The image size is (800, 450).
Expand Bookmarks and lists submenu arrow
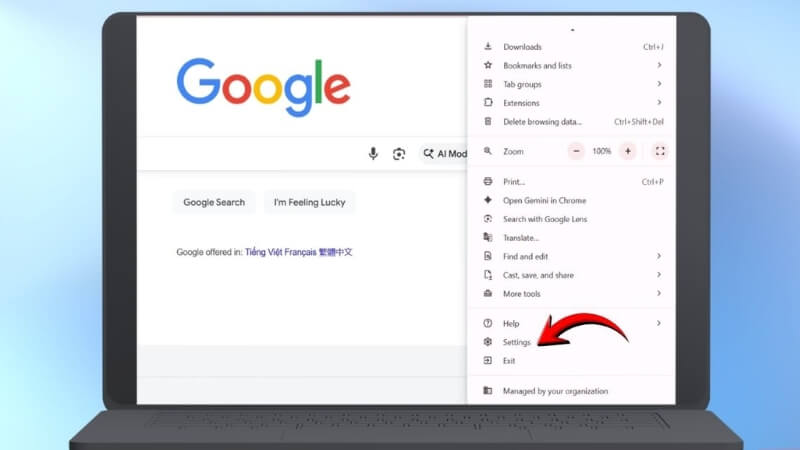[659, 65]
